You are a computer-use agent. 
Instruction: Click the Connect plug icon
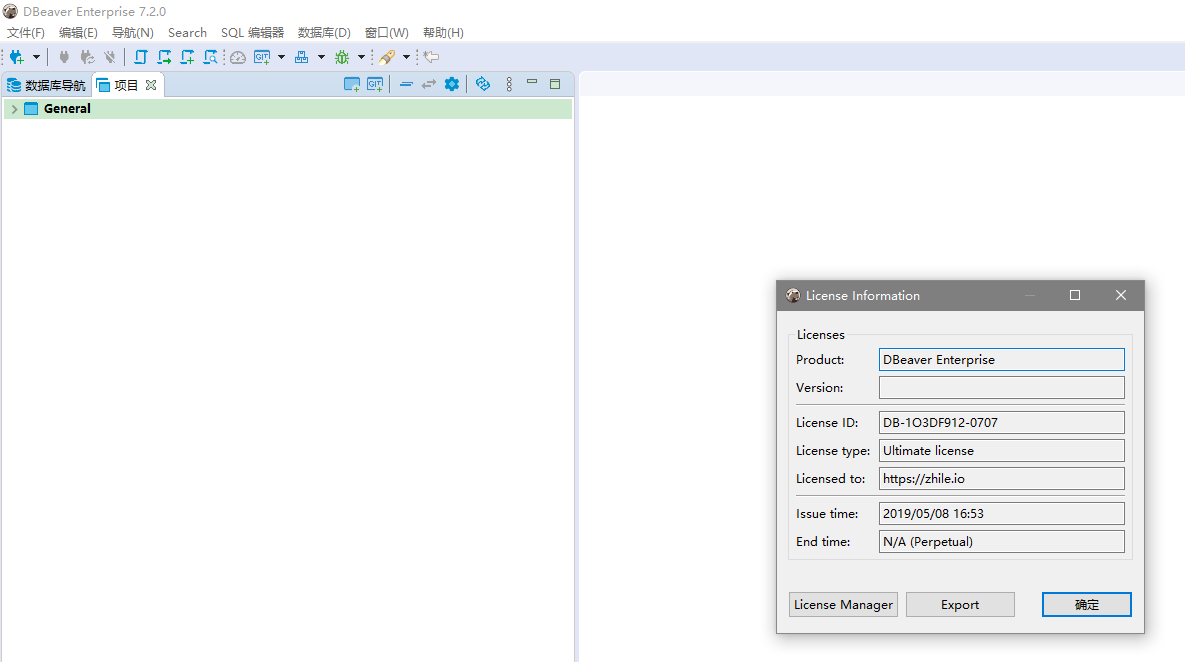coord(64,57)
